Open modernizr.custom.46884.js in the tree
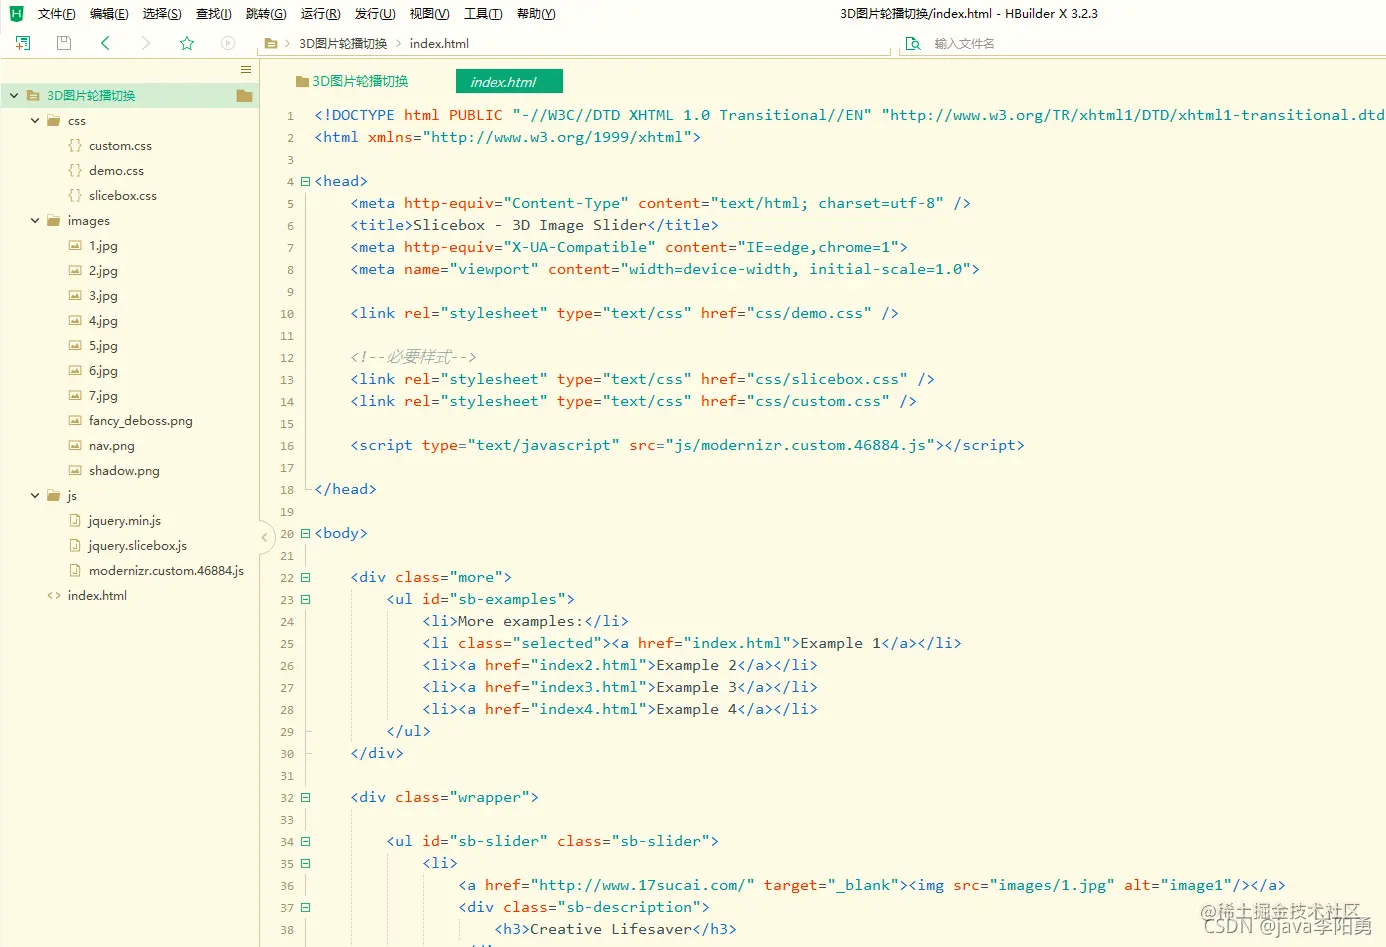Viewport: 1386px width, 947px height. click(166, 570)
